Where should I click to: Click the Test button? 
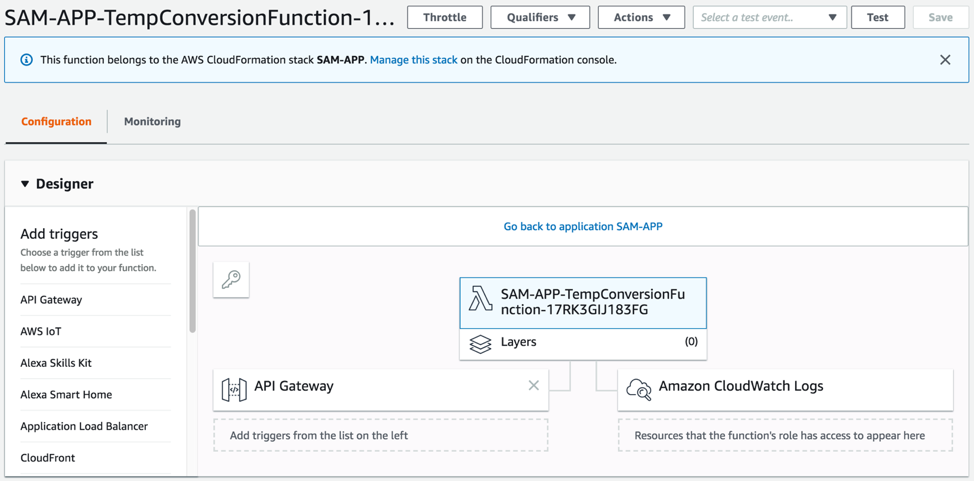pyautogui.click(x=878, y=17)
